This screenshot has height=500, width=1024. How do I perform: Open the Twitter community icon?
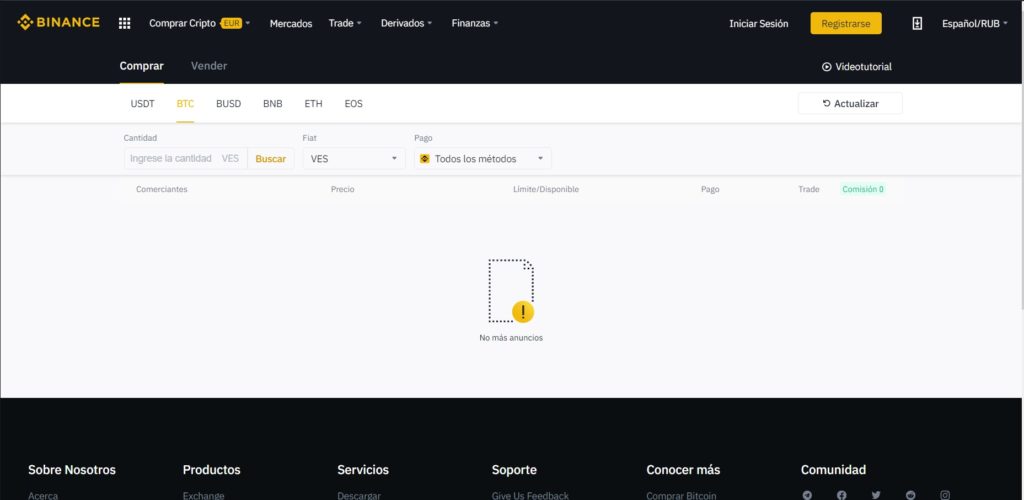(x=876, y=495)
